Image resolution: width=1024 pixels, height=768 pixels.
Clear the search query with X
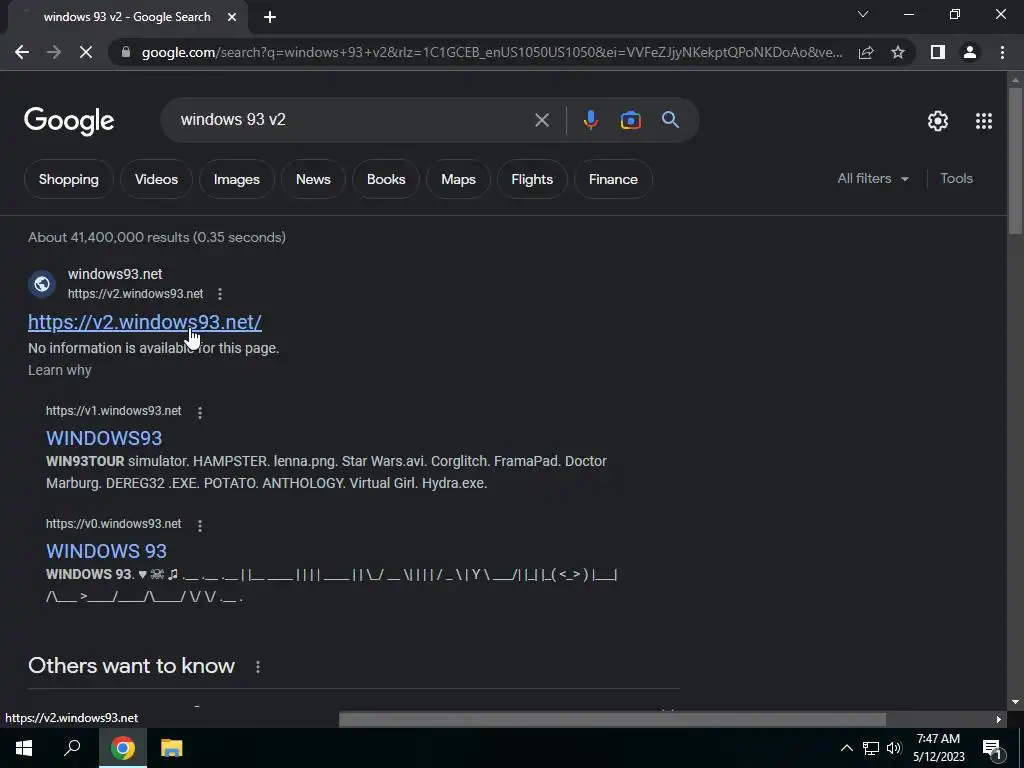coord(541,120)
